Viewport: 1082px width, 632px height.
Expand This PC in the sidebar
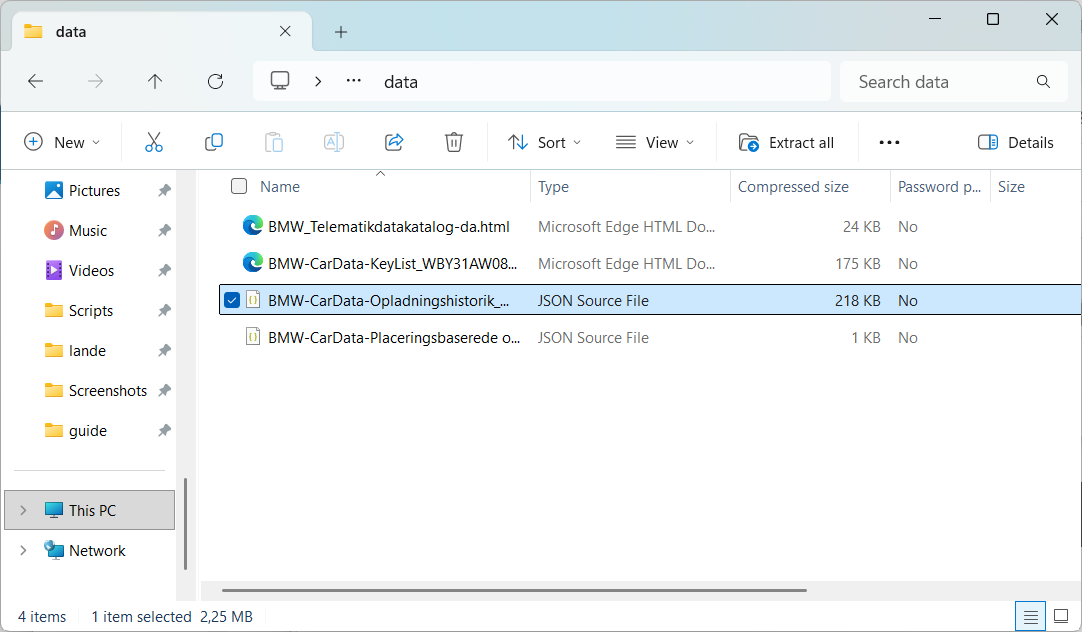pyautogui.click(x=22, y=510)
